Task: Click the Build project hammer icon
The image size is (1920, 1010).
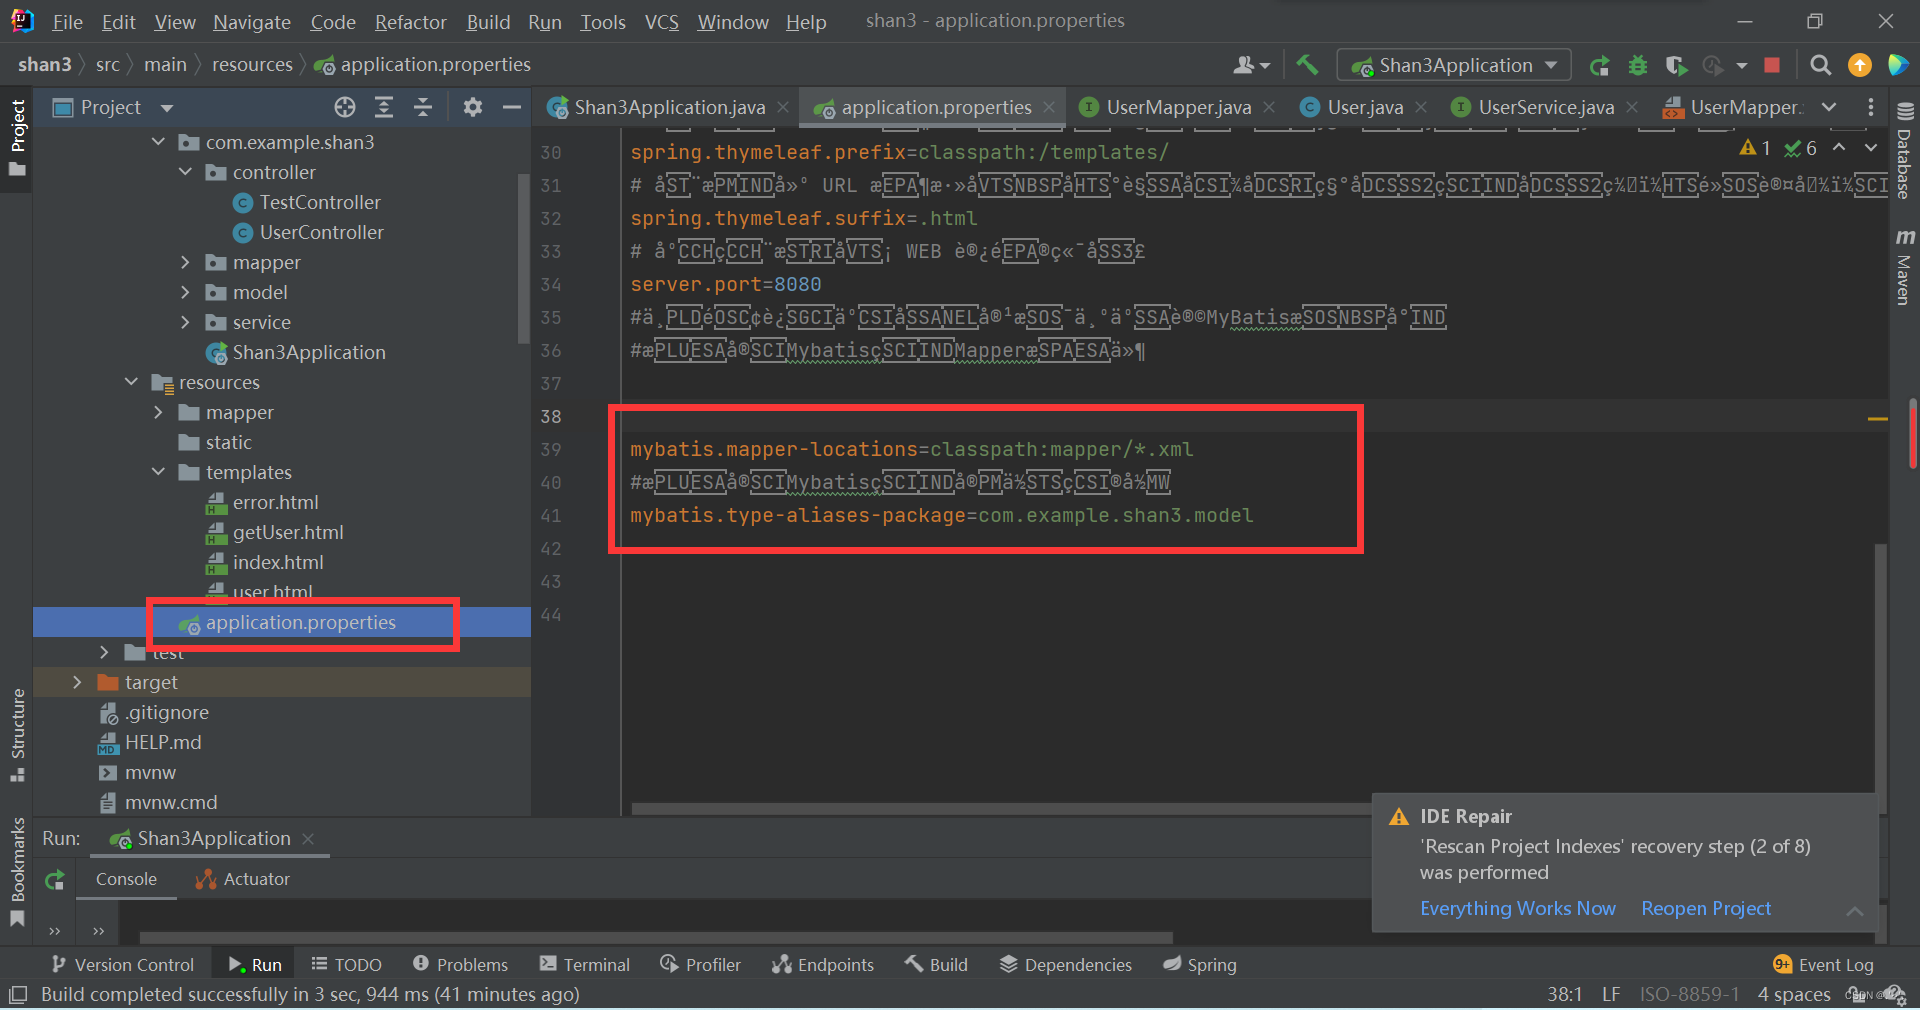Action: [1306, 65]
